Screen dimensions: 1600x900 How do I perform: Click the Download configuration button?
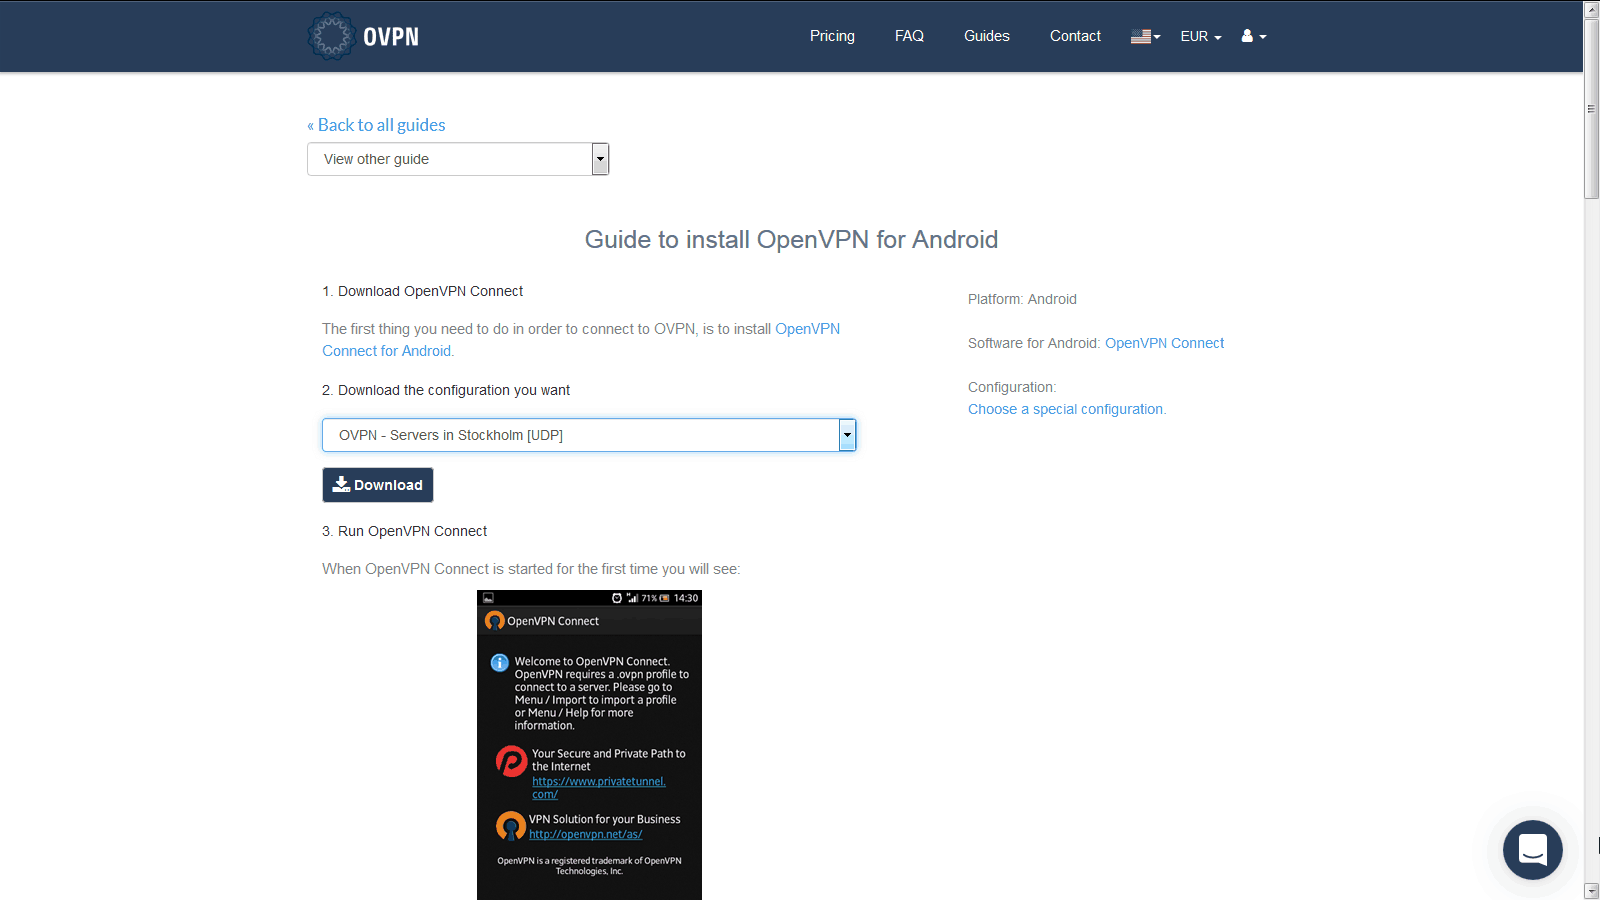tap(378, 485)
